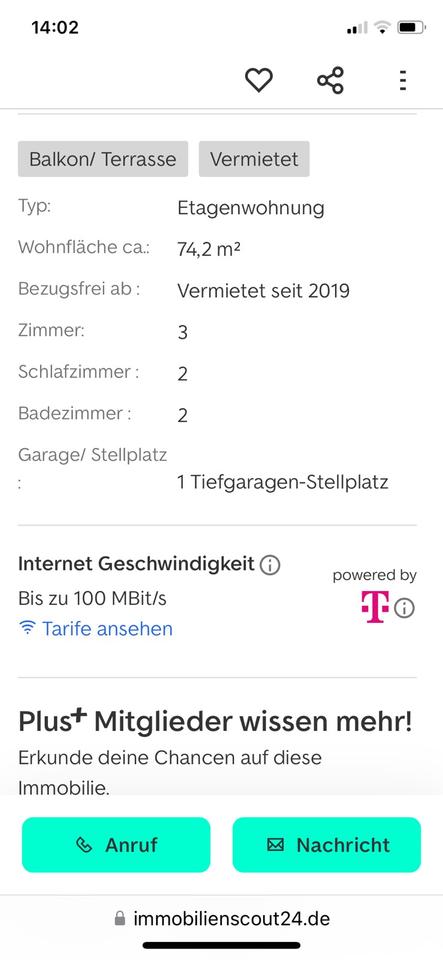Select the Balkon/ Terrasse tag

pos(103,159)
